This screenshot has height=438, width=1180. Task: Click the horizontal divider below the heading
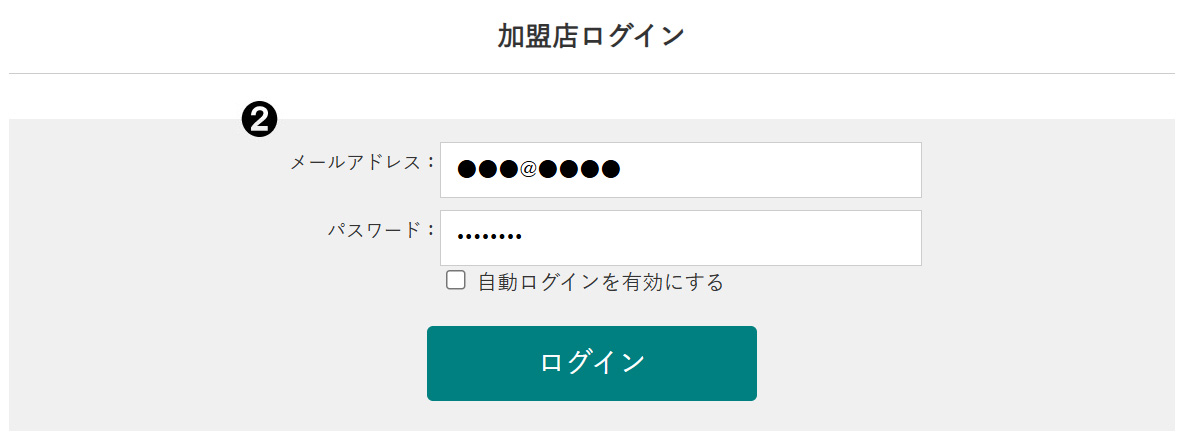591,74
